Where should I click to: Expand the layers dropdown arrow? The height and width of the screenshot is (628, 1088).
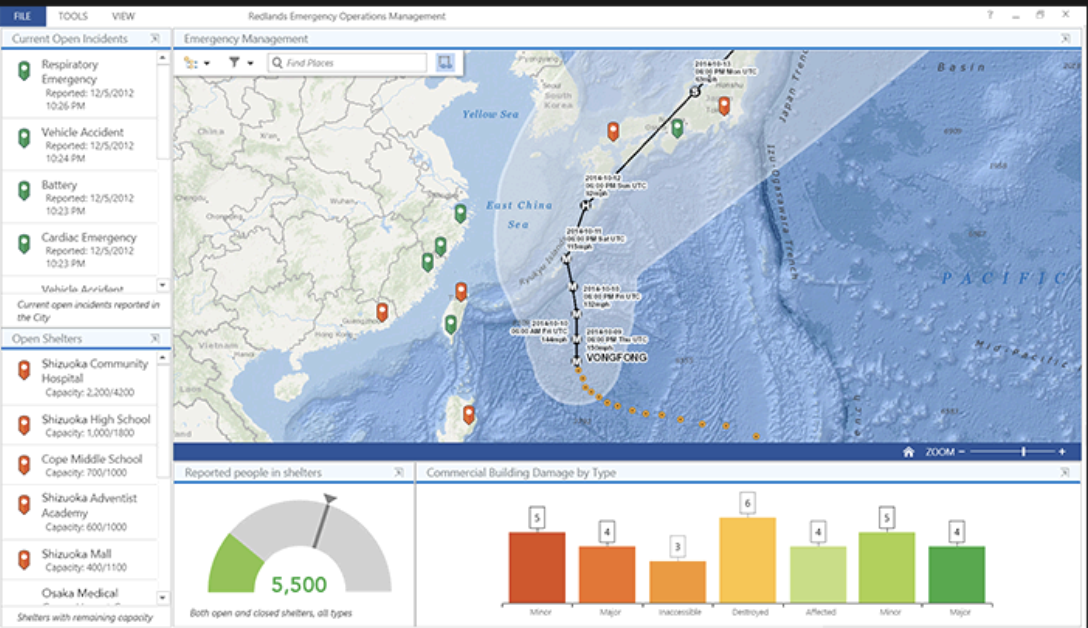click(x=207, y=62)
